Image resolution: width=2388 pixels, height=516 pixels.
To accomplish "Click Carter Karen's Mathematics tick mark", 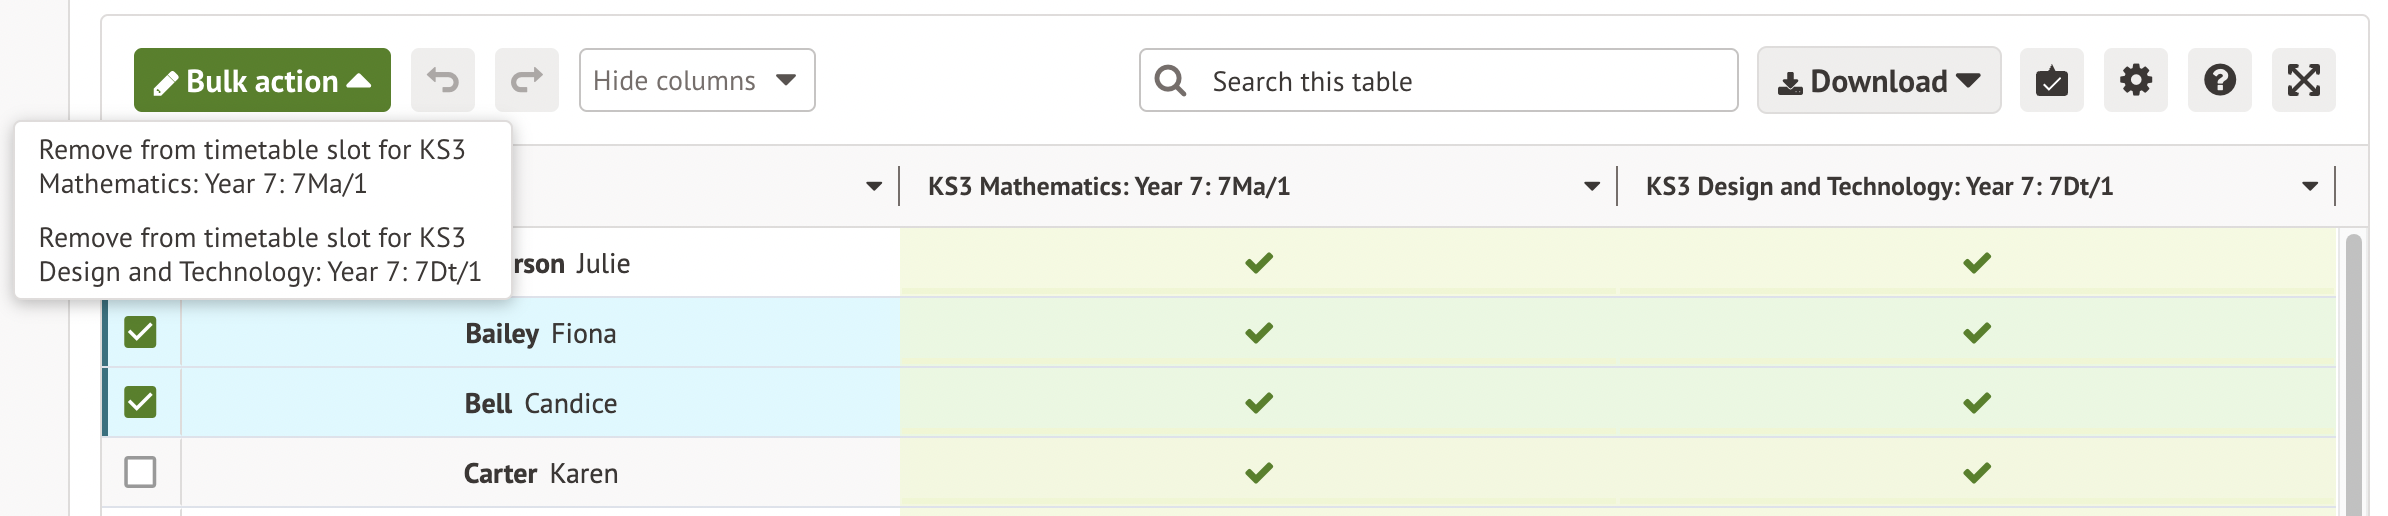I will click(1259, 472).
